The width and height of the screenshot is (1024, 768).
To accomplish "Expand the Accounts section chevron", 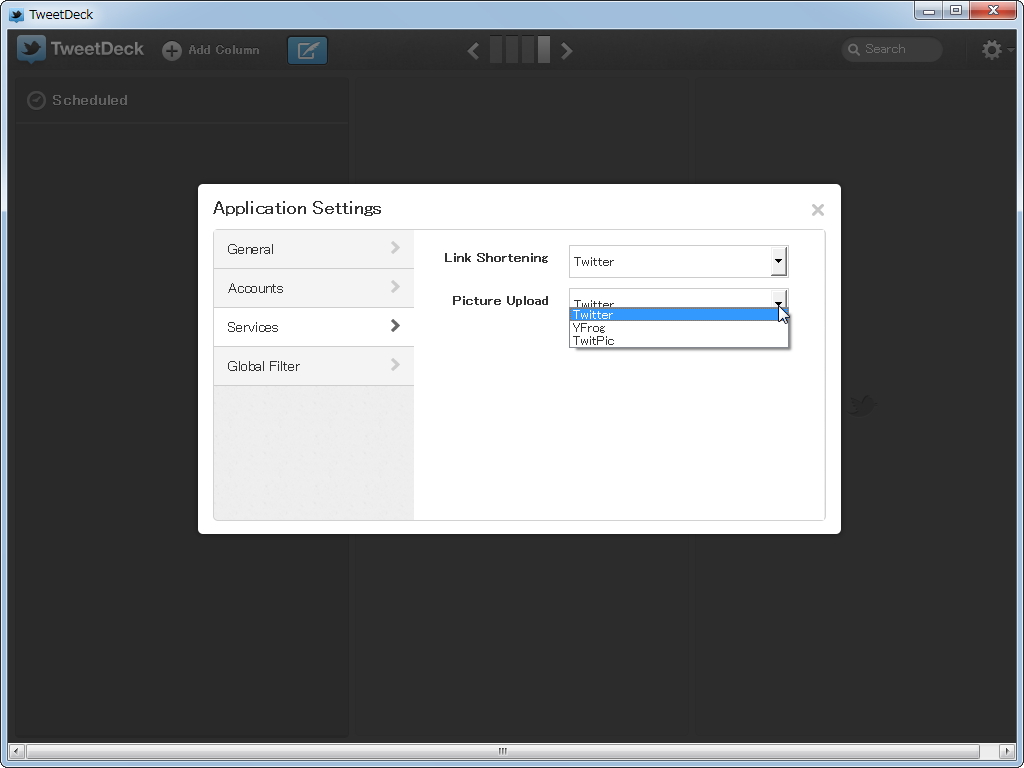I will [x=396, y=288].
